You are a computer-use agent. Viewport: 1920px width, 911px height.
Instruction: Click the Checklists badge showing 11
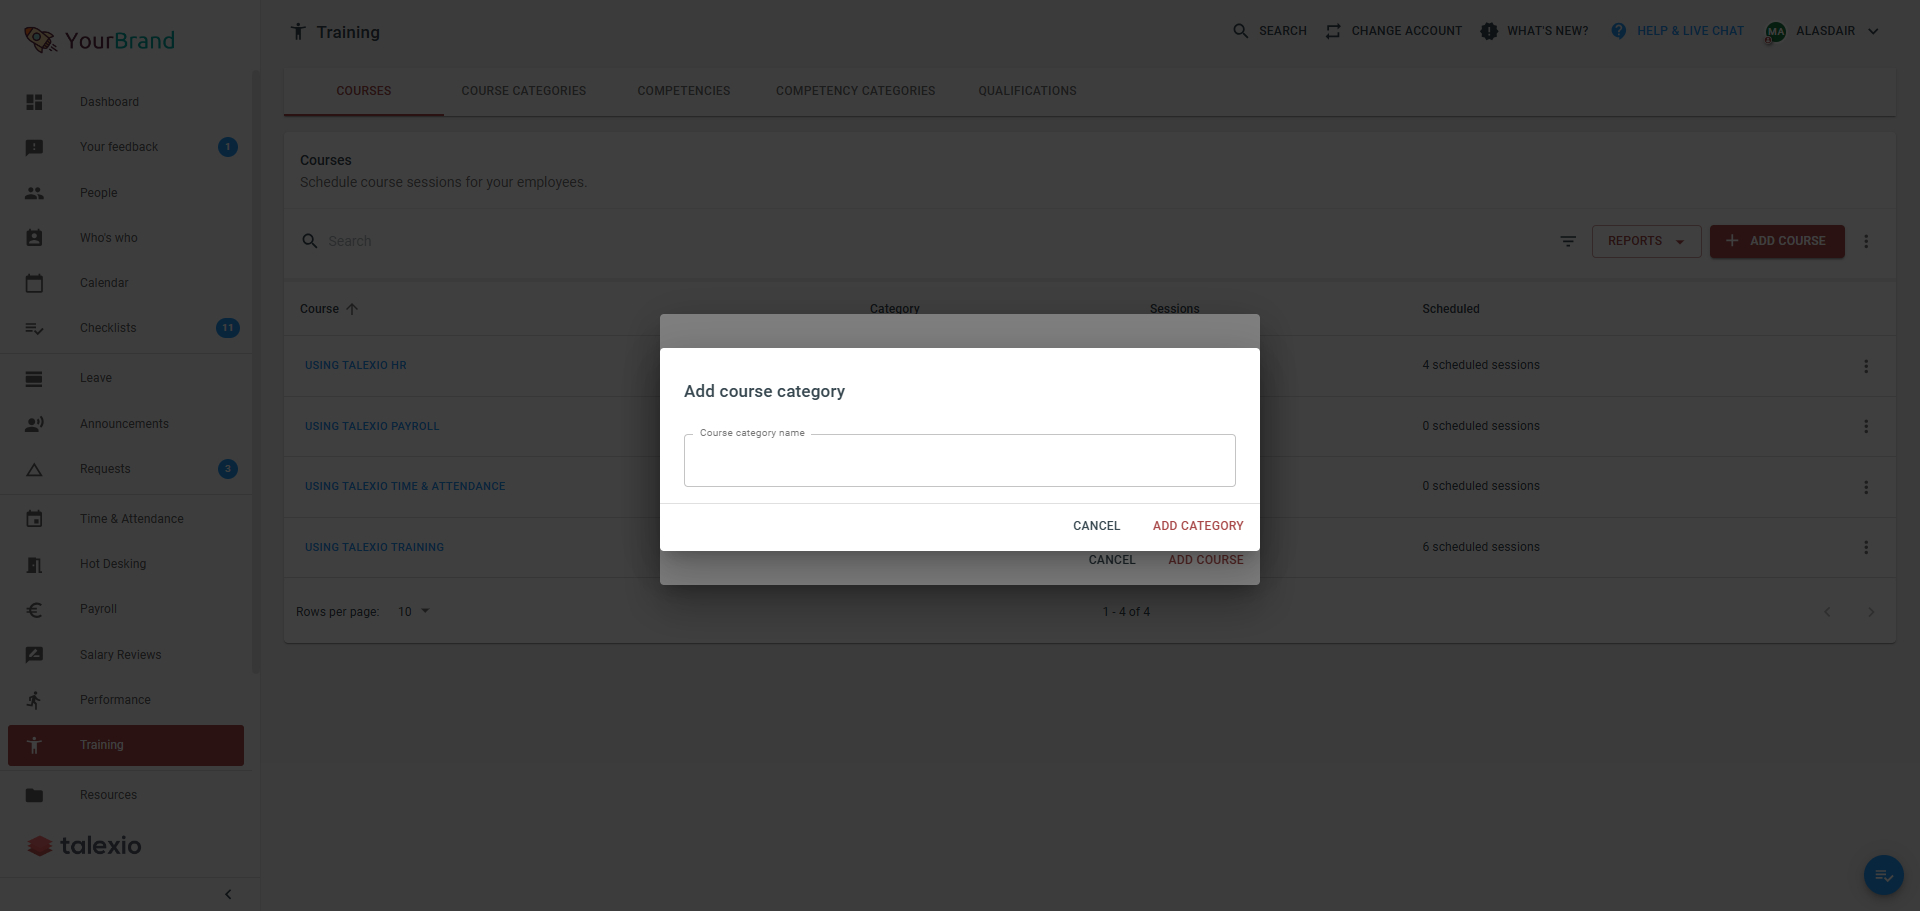228,328
